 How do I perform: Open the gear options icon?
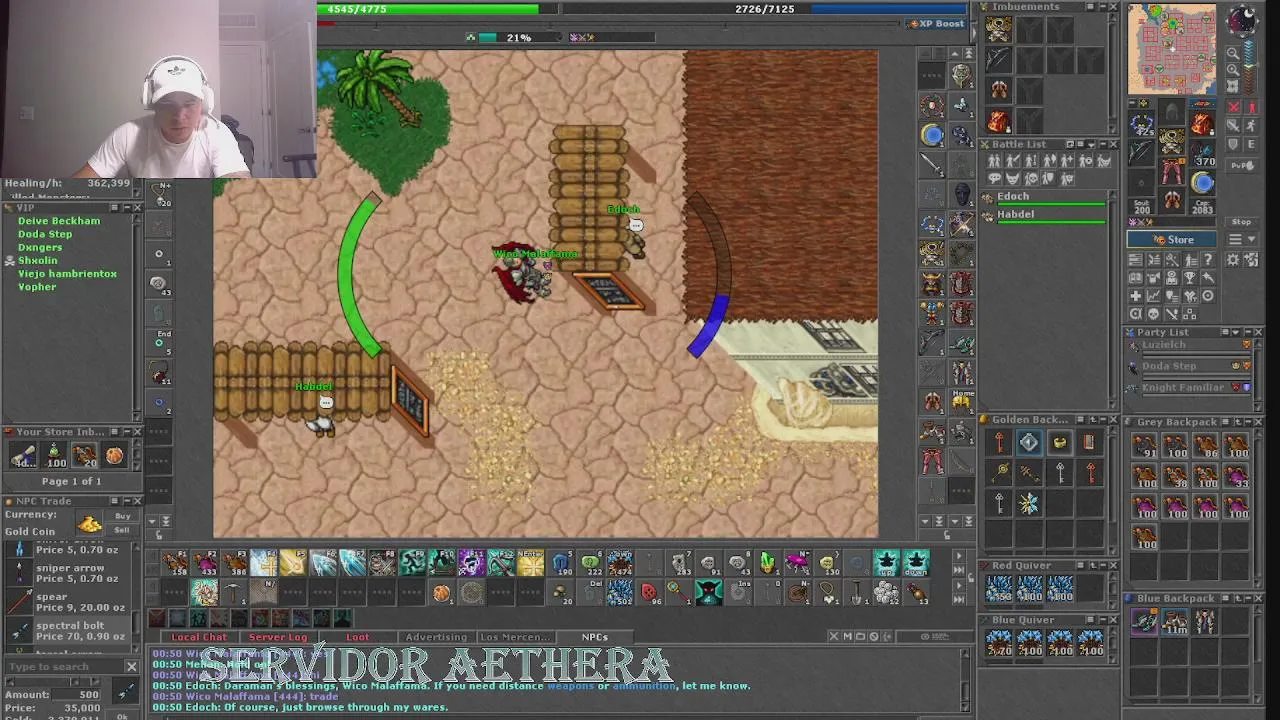[1233, 260]
